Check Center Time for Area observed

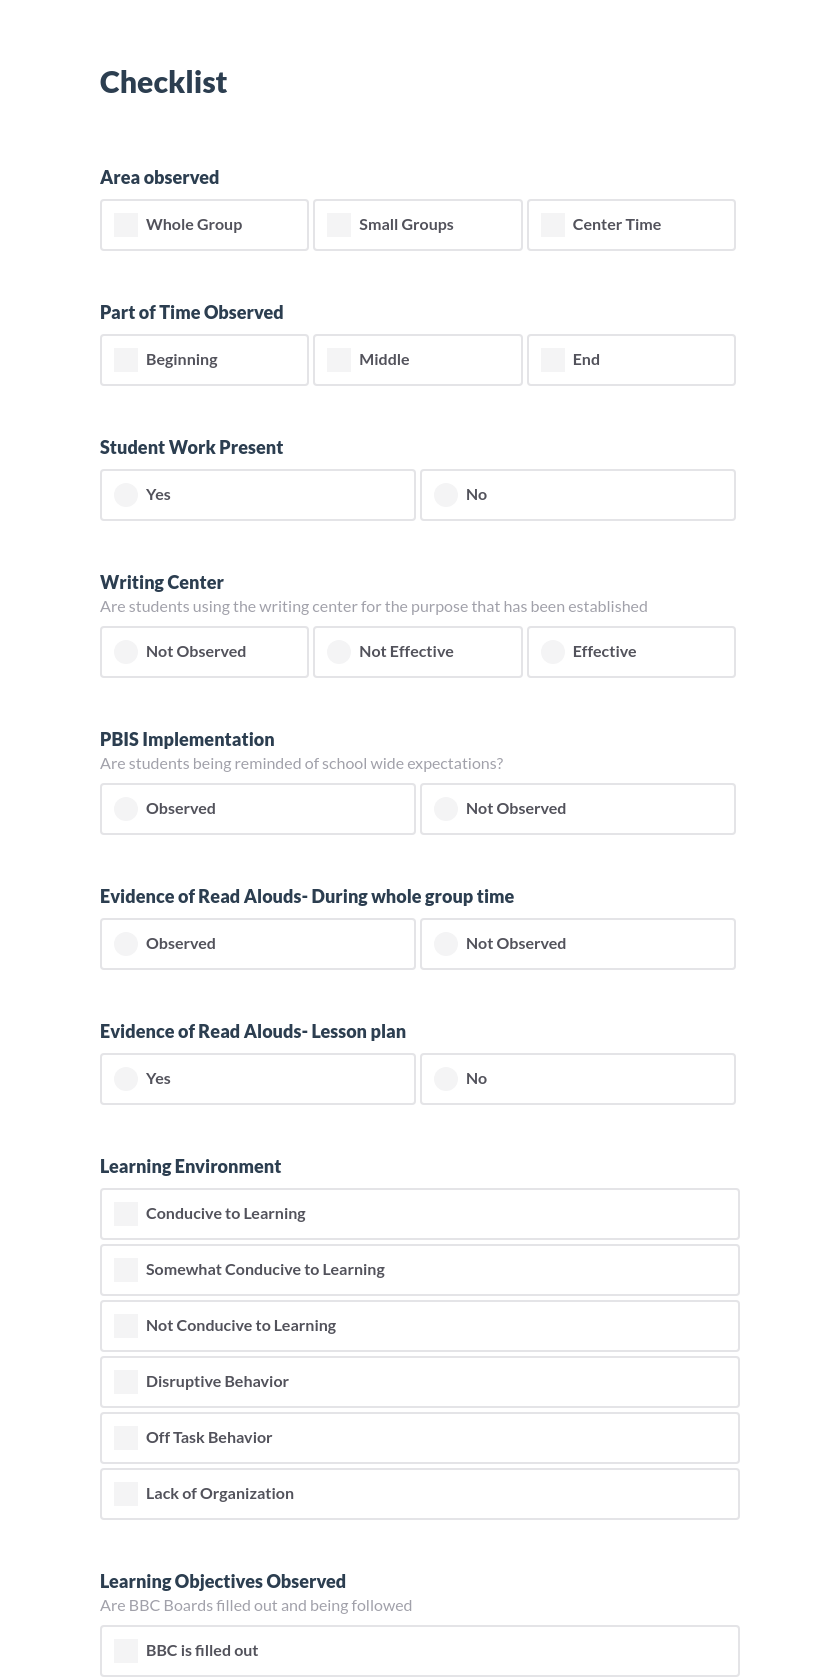(x=553, y=225)
